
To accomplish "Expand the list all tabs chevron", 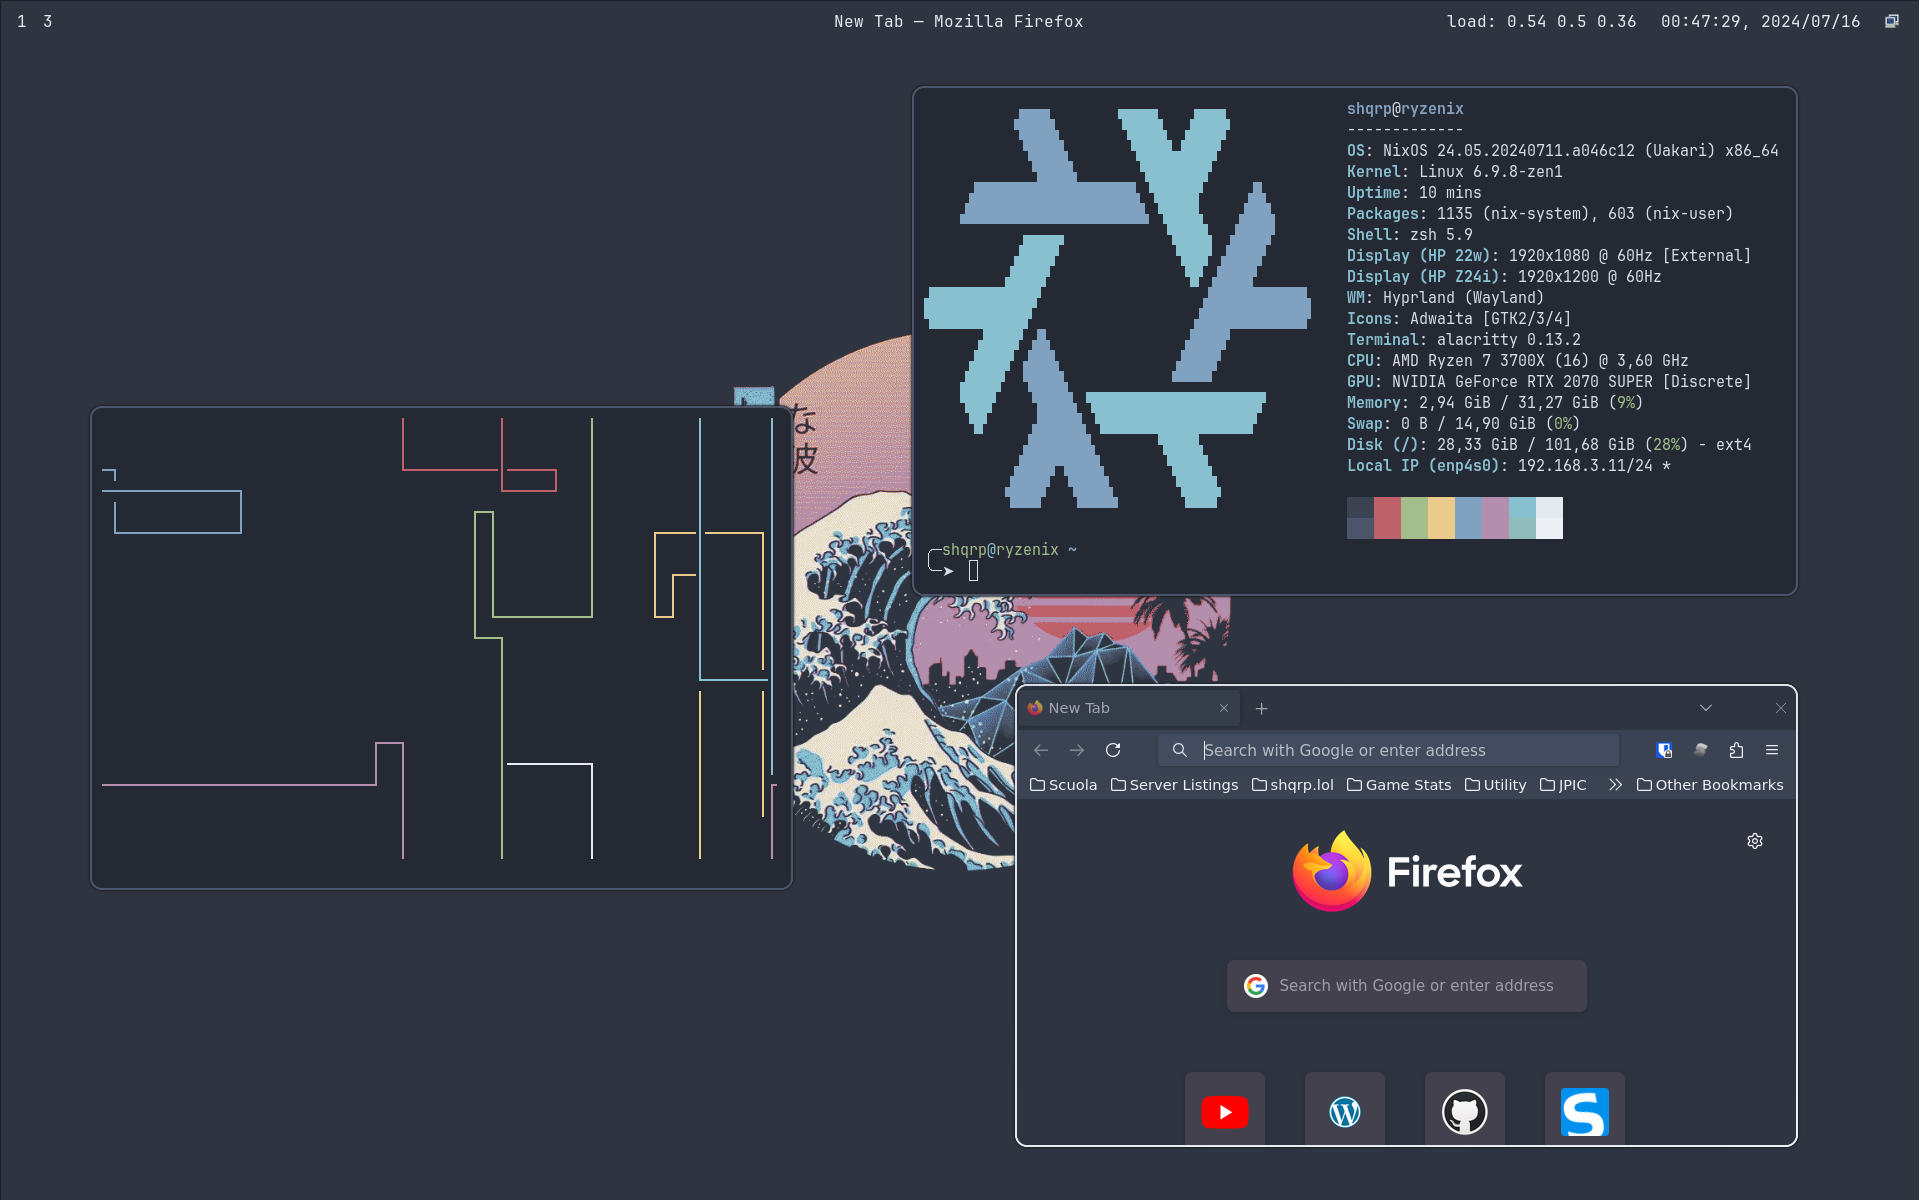I will (x=1706, y=708).
